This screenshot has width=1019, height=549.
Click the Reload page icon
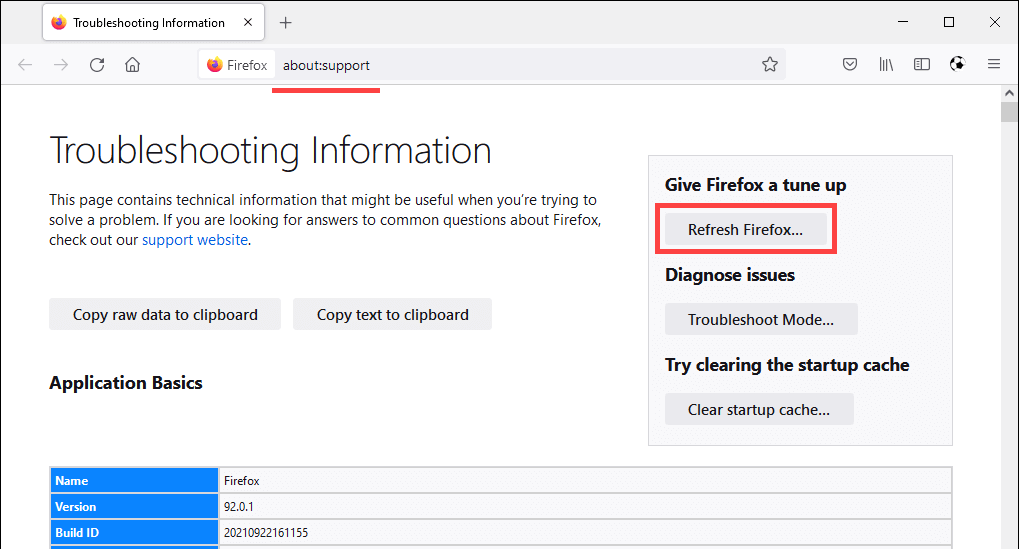(x=97, y=65)
